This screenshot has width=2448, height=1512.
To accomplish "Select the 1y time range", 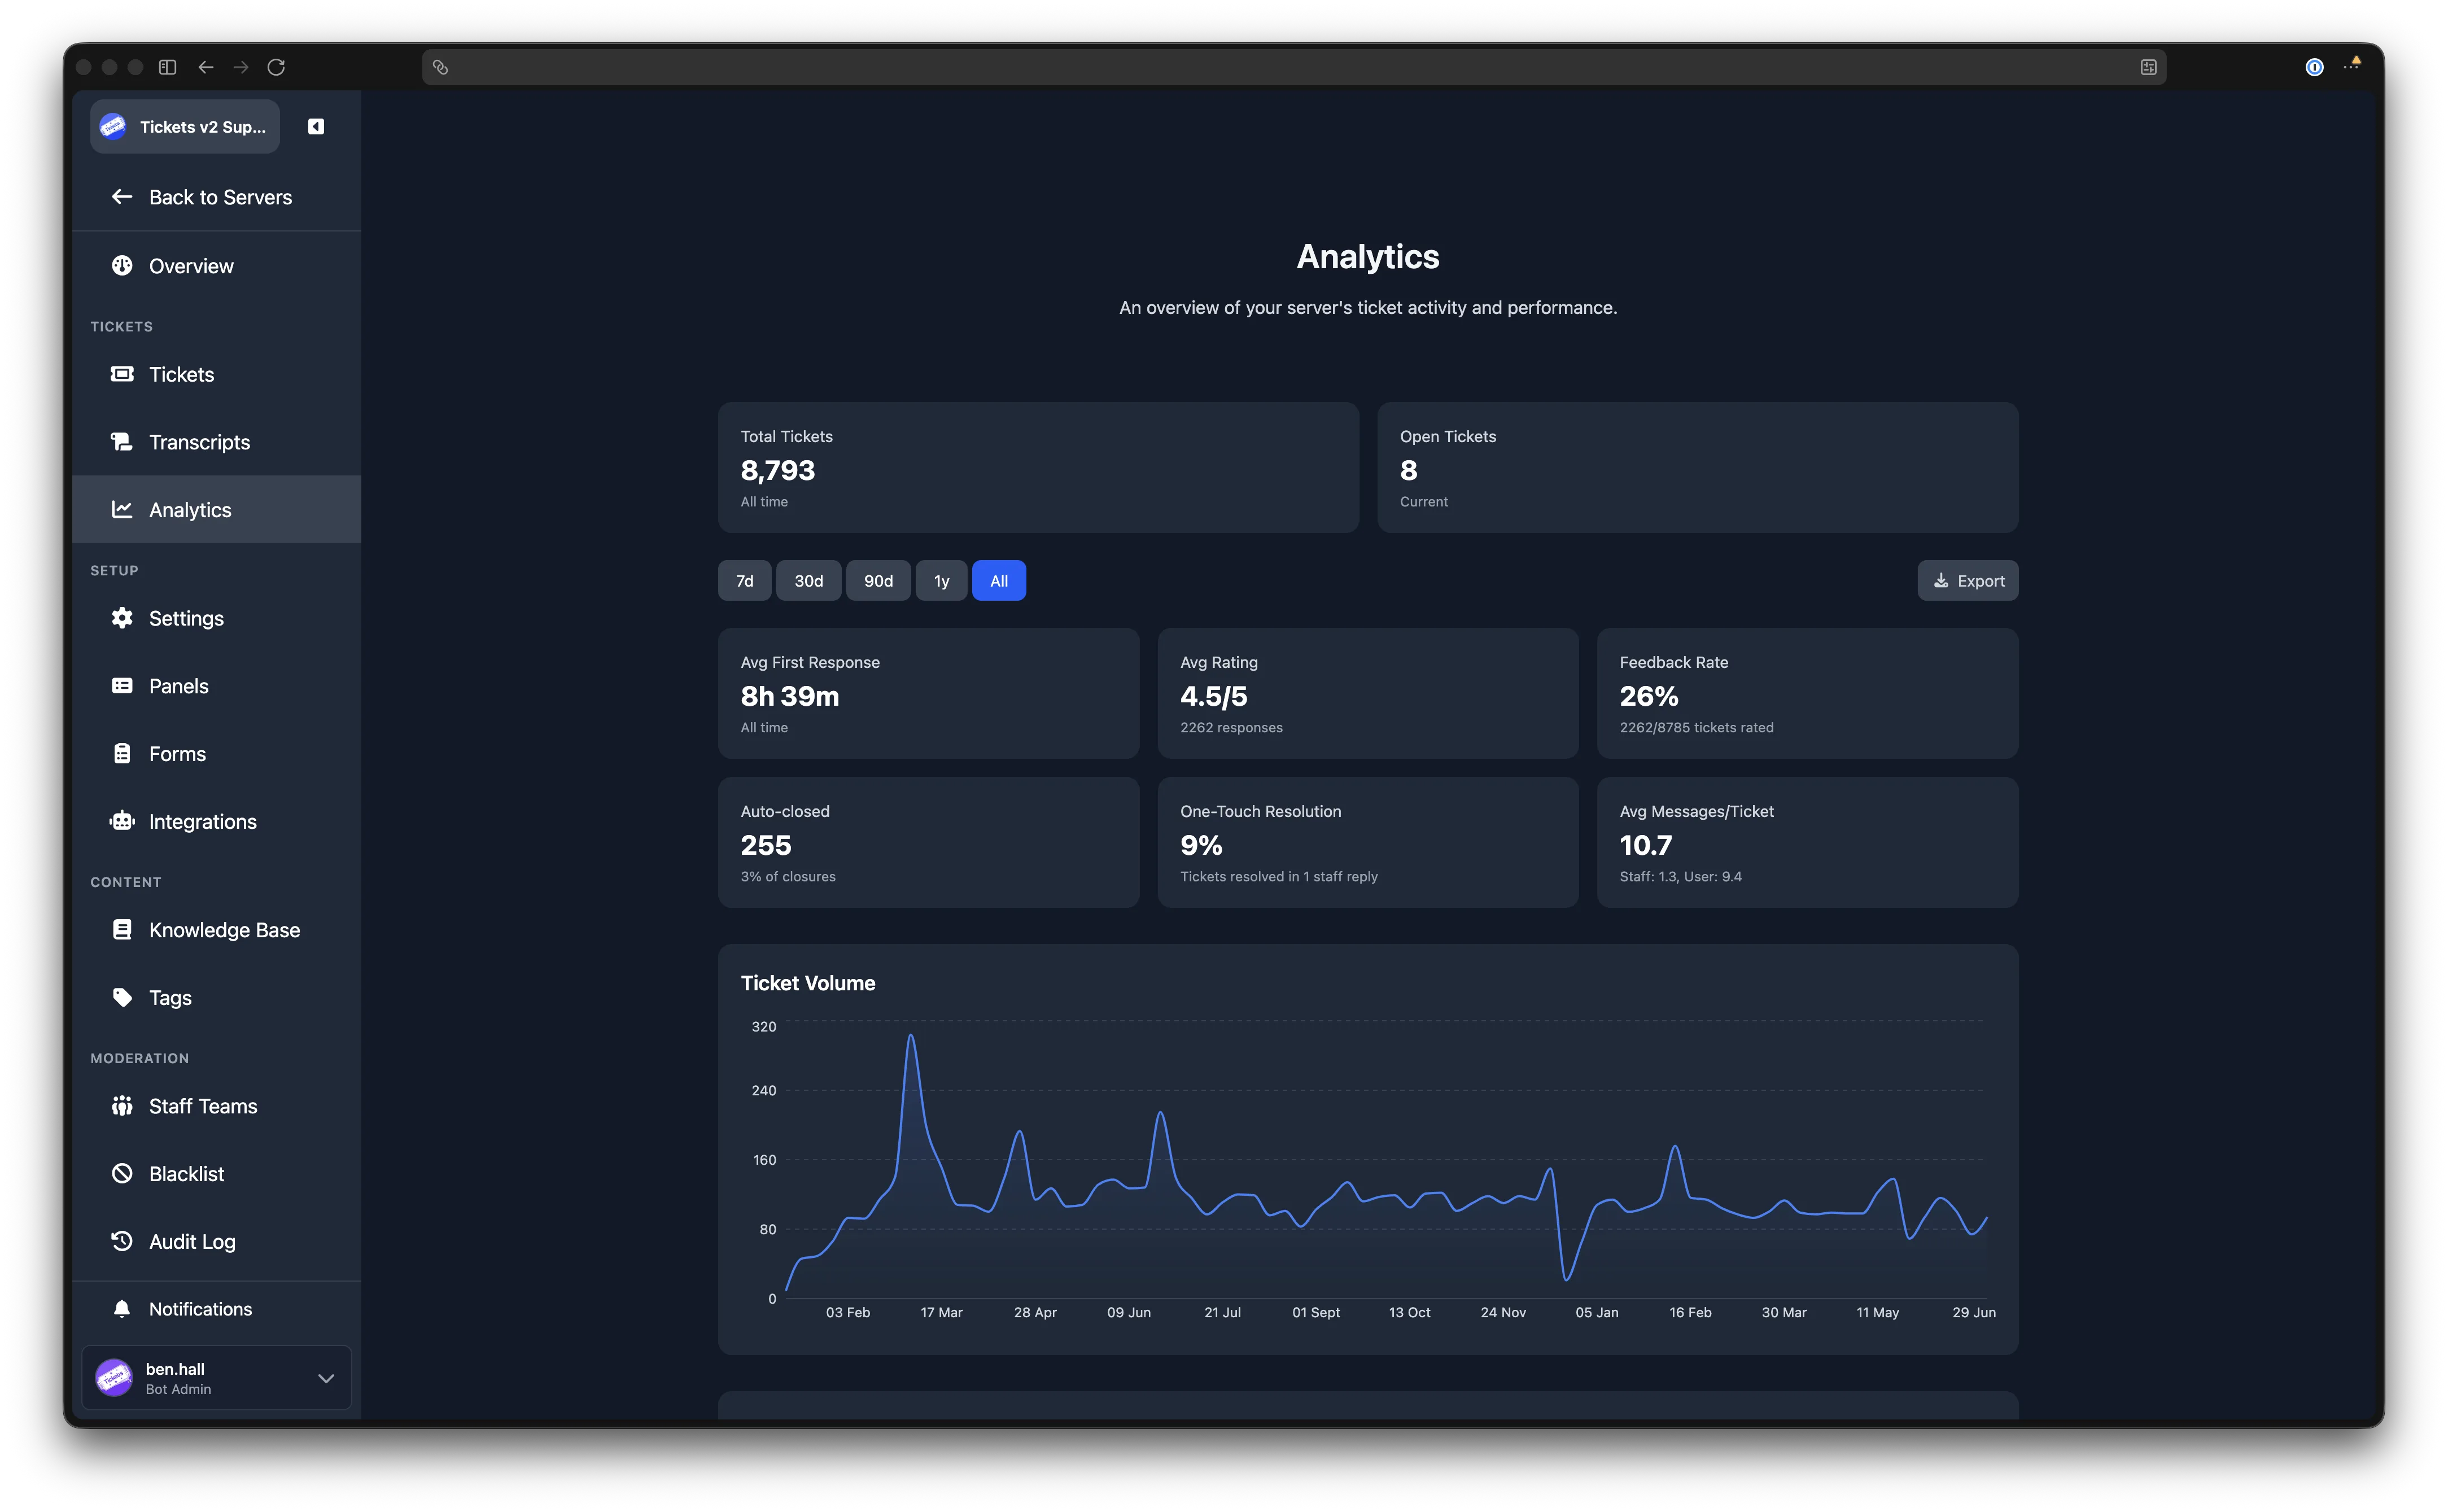I will coord(941,580).
